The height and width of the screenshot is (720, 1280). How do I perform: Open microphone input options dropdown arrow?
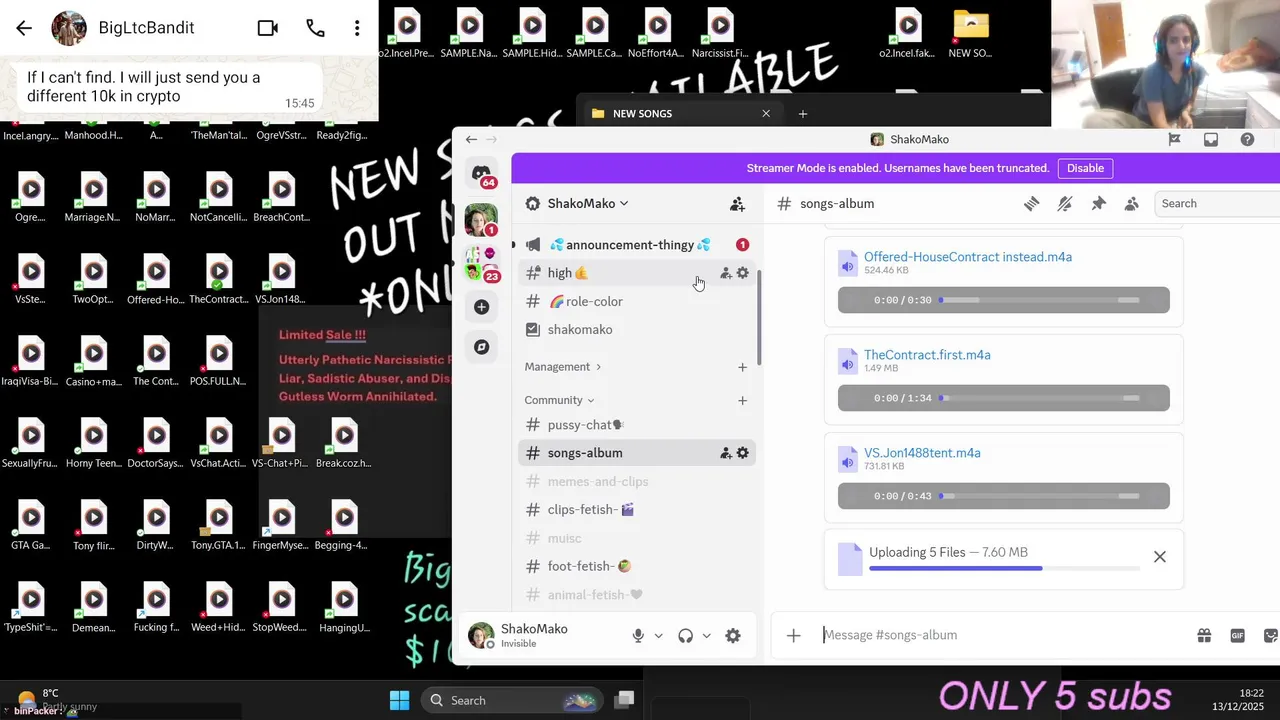658,636
